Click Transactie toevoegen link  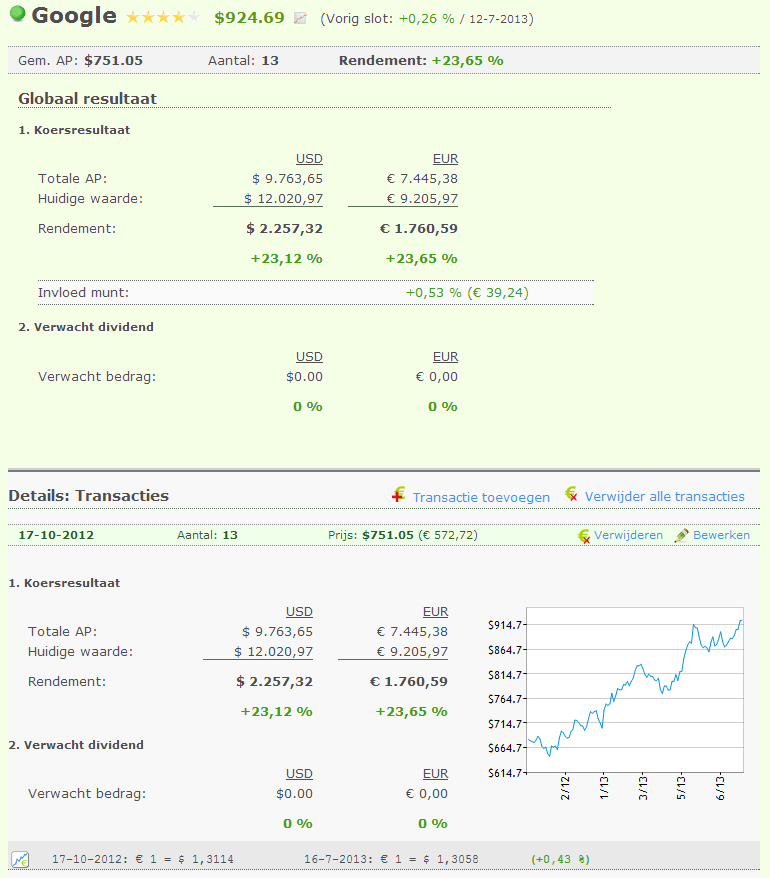(x=481, y=497)
